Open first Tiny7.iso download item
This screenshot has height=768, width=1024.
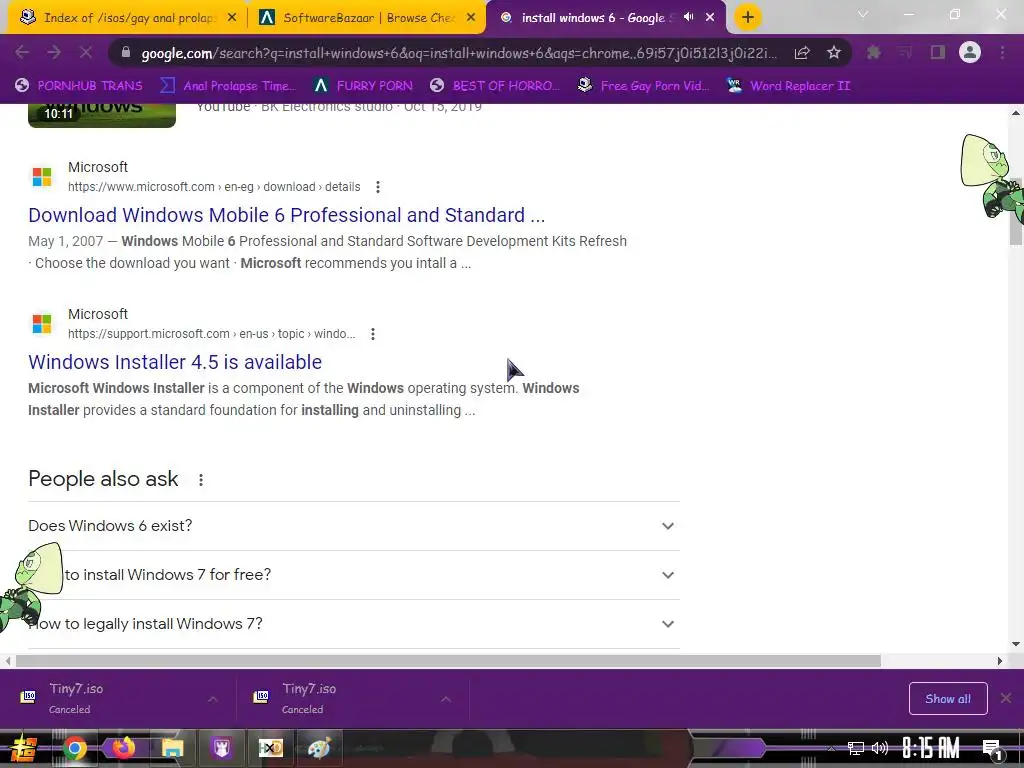[108, 698]
